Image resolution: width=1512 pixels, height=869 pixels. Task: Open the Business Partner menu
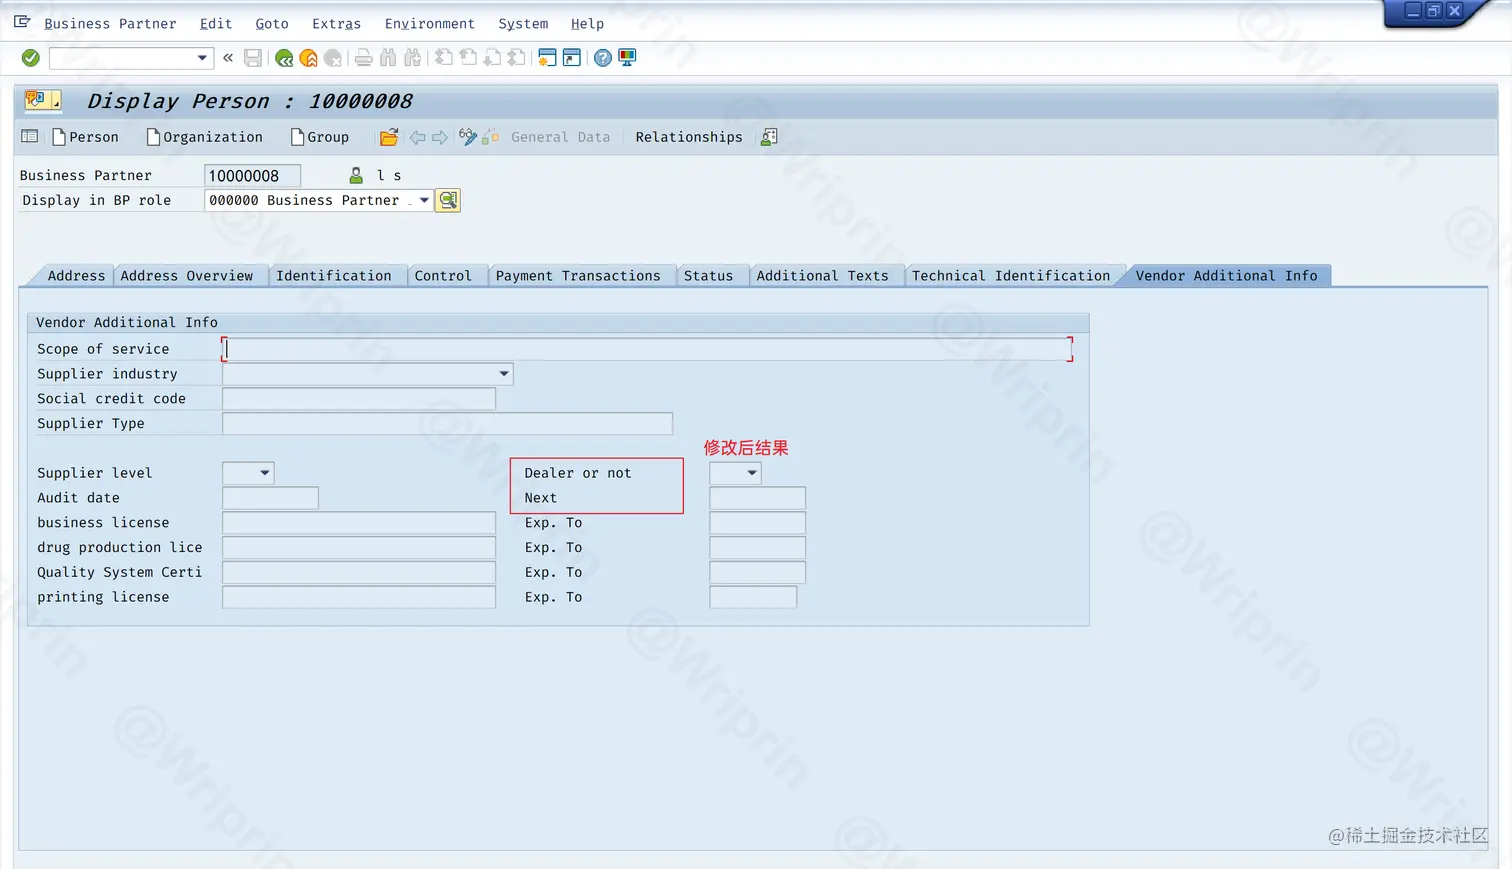(x=110, y=24)
